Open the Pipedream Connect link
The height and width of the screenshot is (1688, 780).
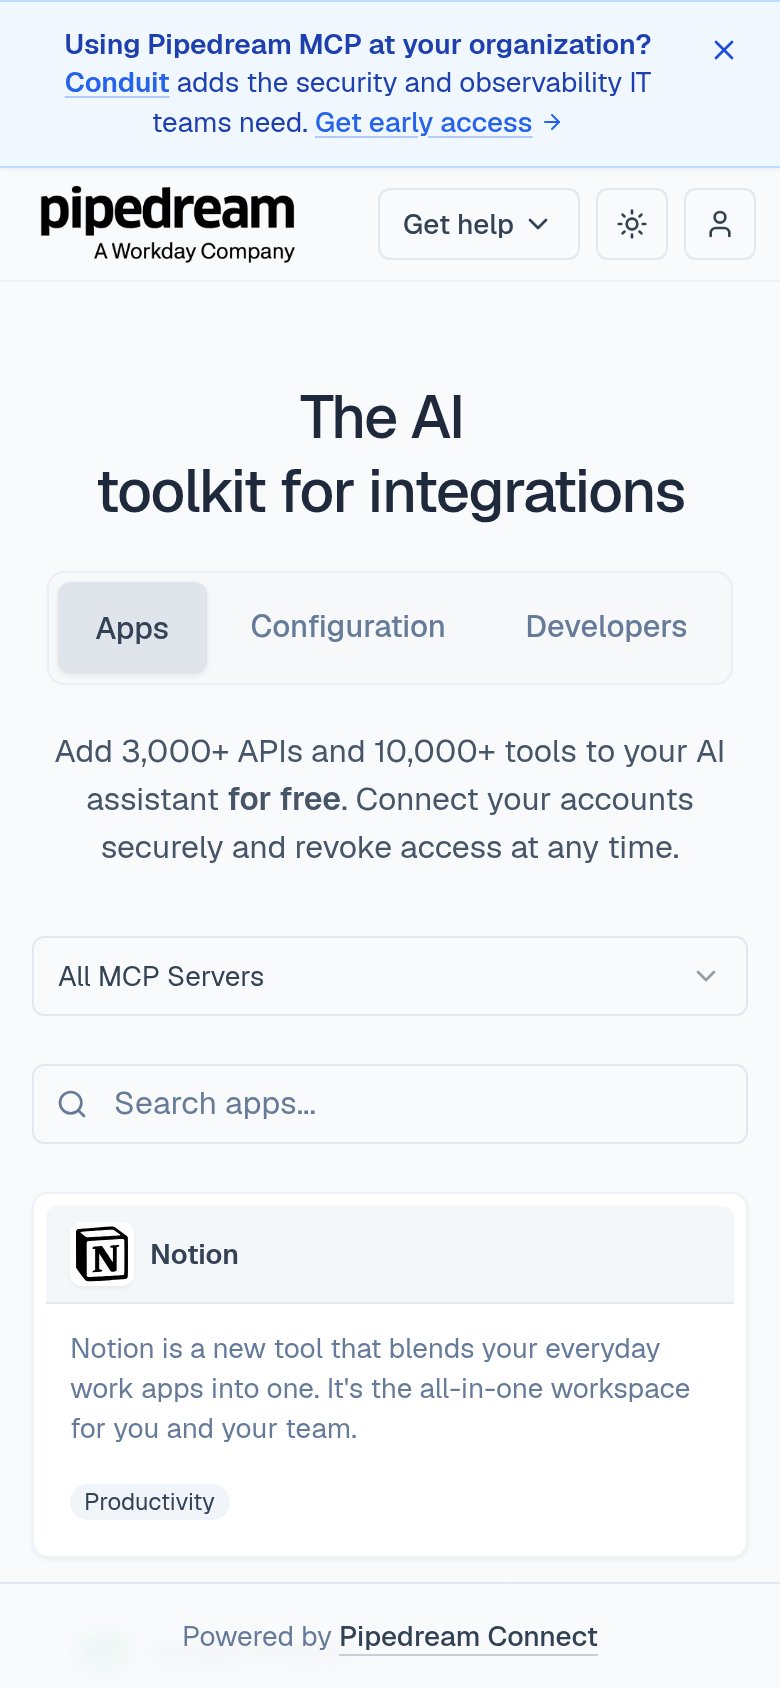point(468,1637)
